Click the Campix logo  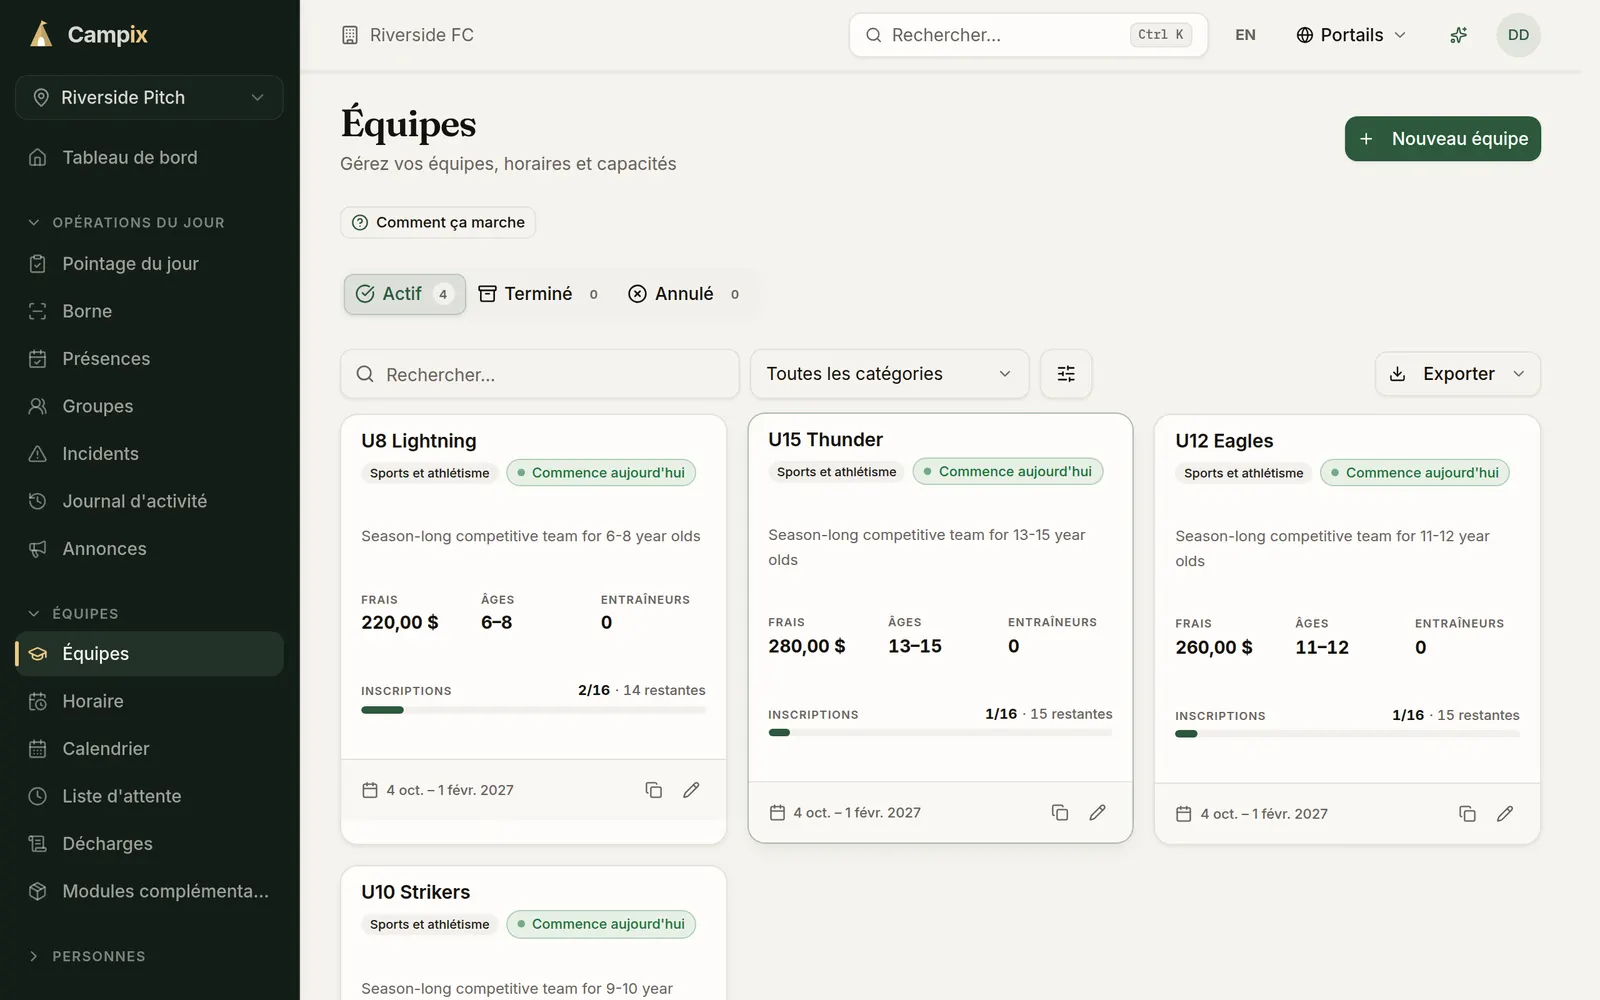coord(89,35)
